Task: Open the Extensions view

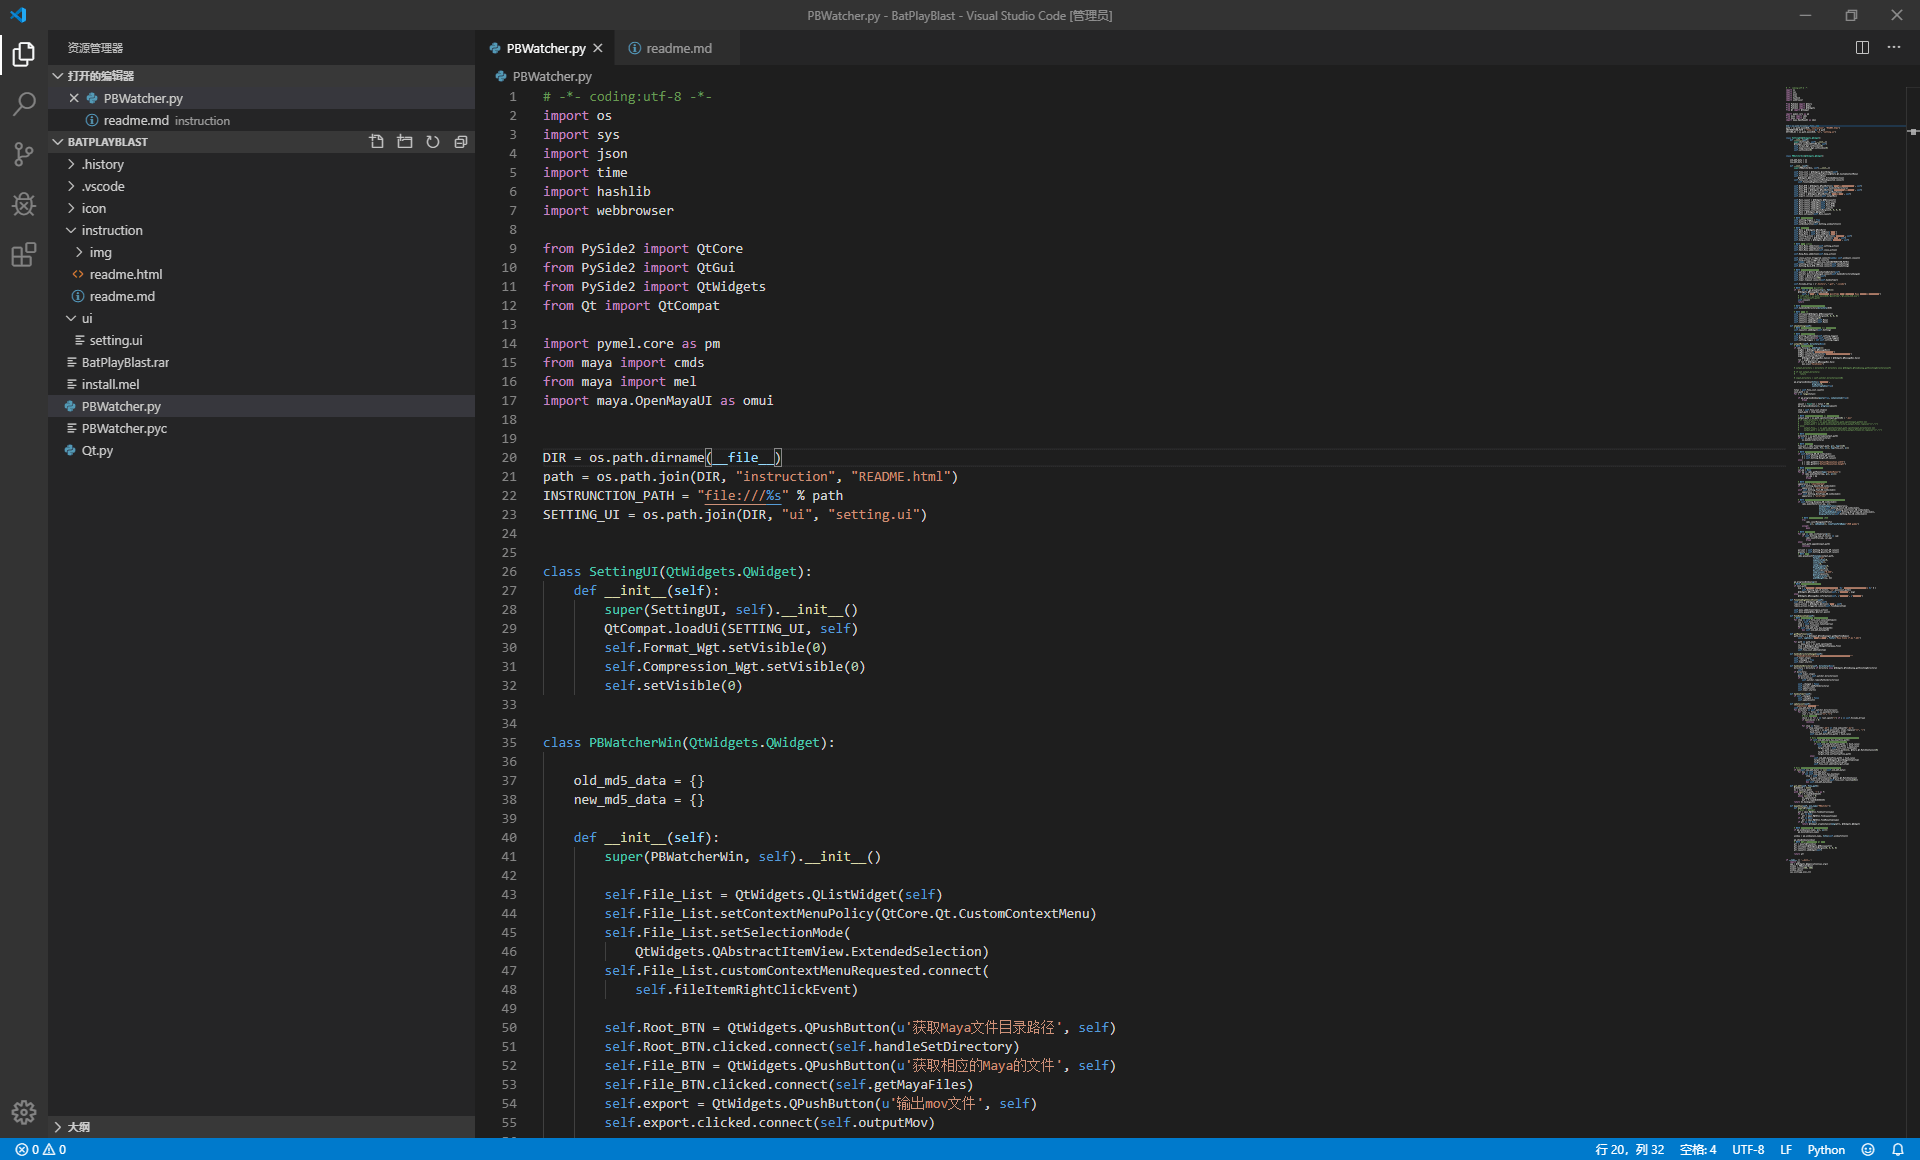Action: 24,255
